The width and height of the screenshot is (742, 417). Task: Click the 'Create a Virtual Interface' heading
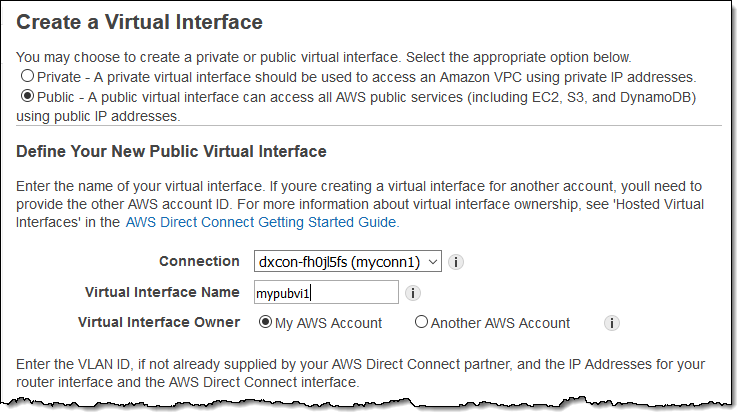140,21
